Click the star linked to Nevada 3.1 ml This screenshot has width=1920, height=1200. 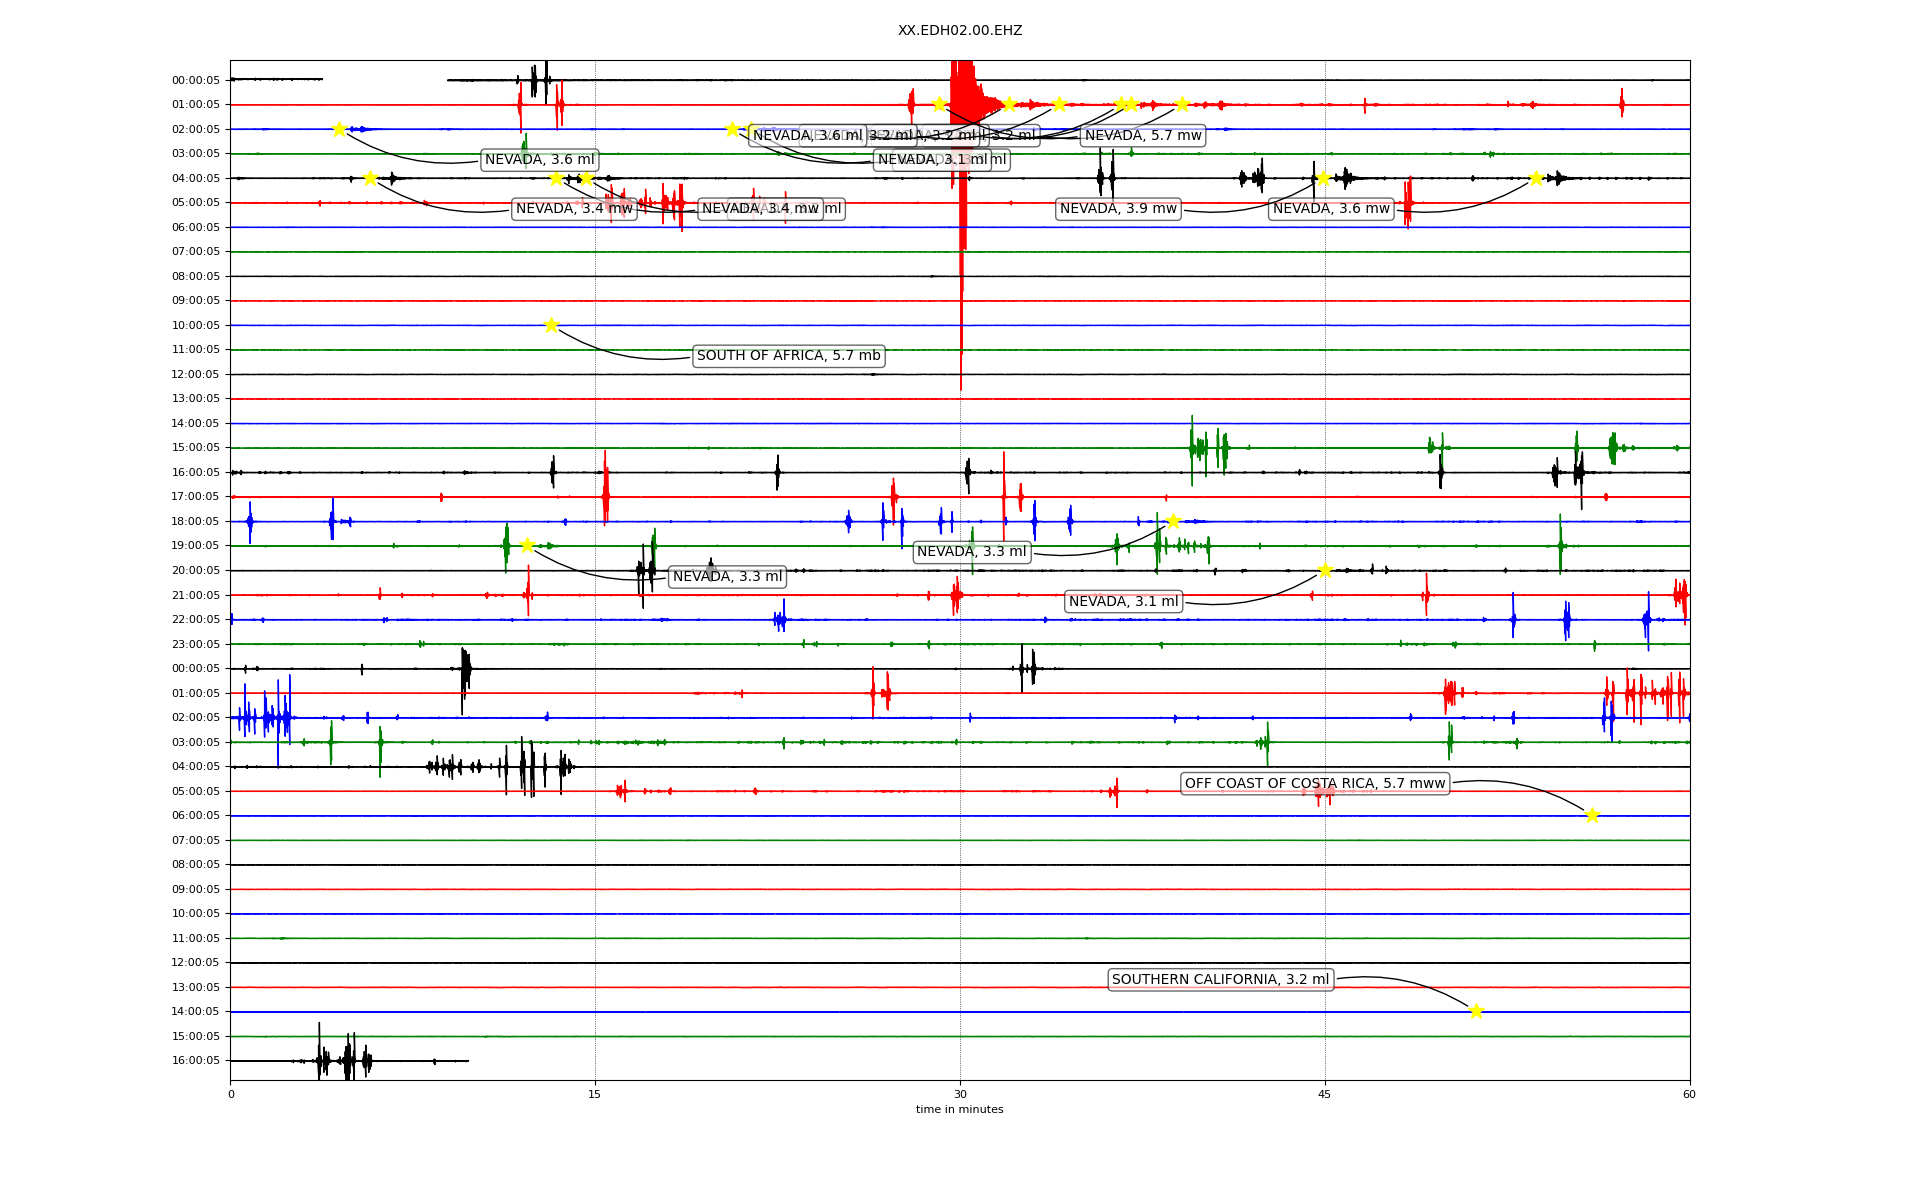click(1325, 570)
